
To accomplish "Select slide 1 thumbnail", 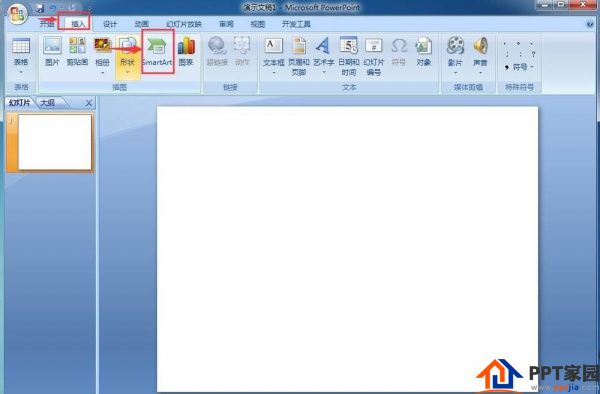I will [55, 142].
